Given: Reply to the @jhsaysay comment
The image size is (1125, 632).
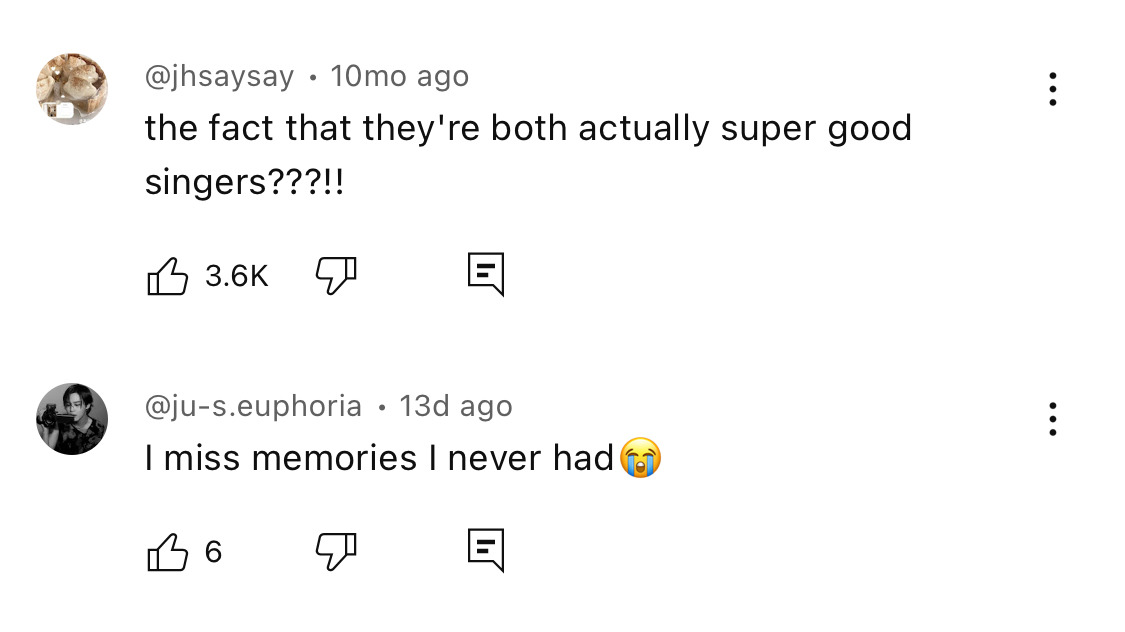Looking at the screenshot, I should click(486, 275).
